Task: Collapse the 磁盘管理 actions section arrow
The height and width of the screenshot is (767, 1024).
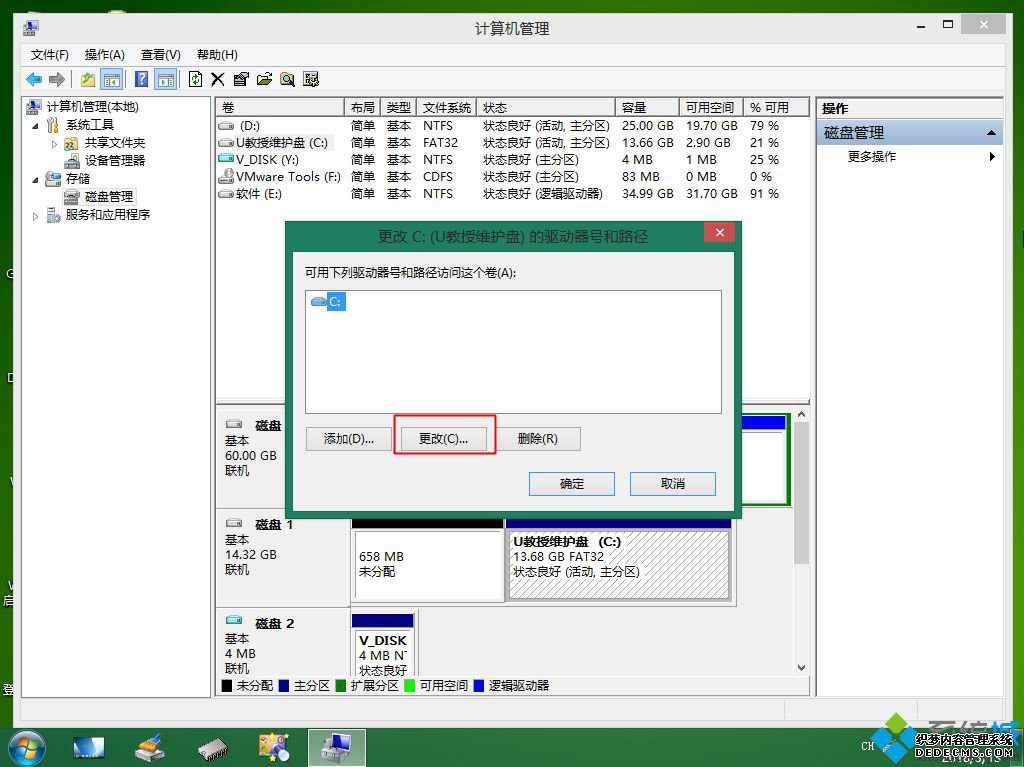Action: pos(991,133)
